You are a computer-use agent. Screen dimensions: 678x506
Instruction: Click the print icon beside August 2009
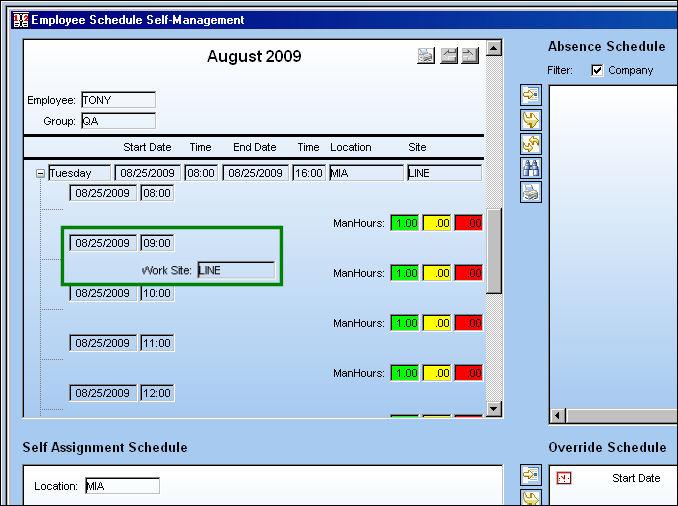coord(426,56)
